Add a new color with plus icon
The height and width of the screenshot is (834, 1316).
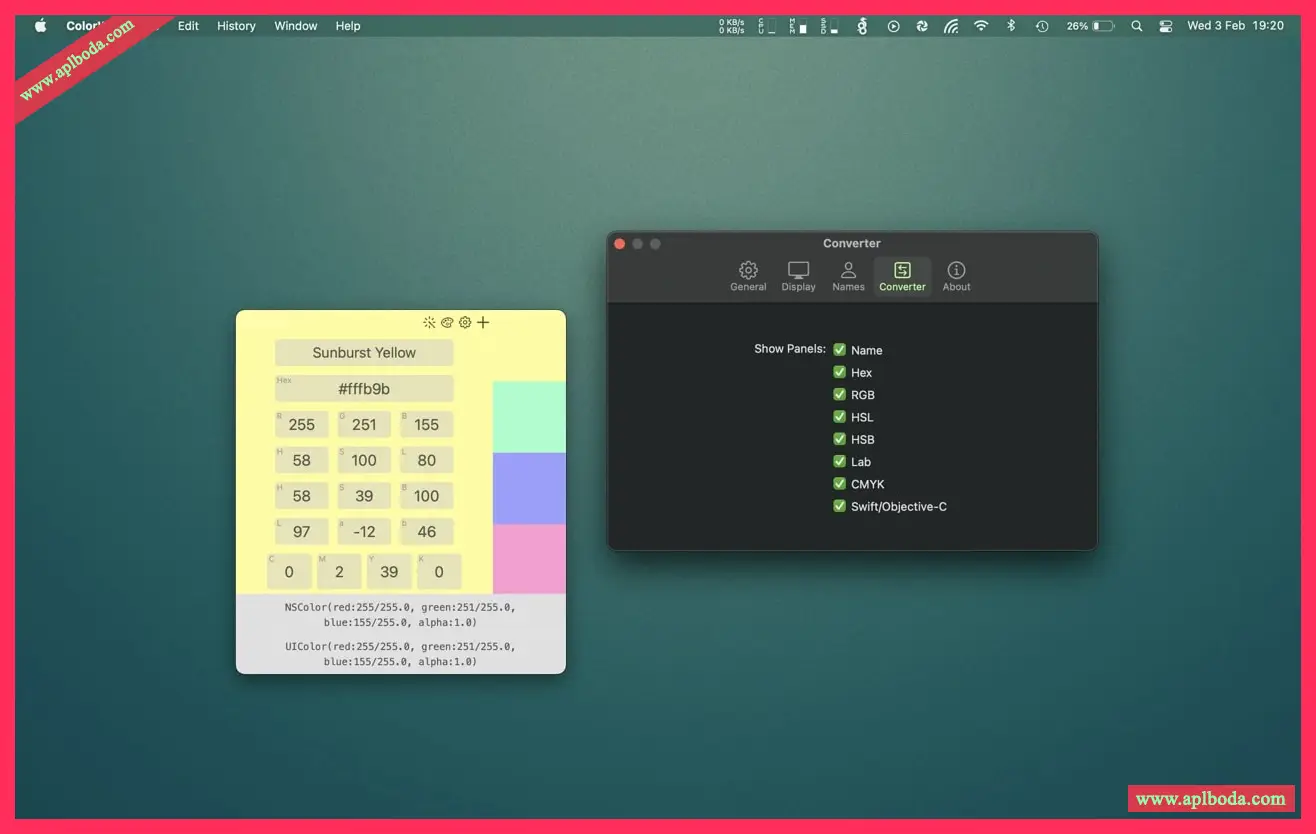pos(483,322)
